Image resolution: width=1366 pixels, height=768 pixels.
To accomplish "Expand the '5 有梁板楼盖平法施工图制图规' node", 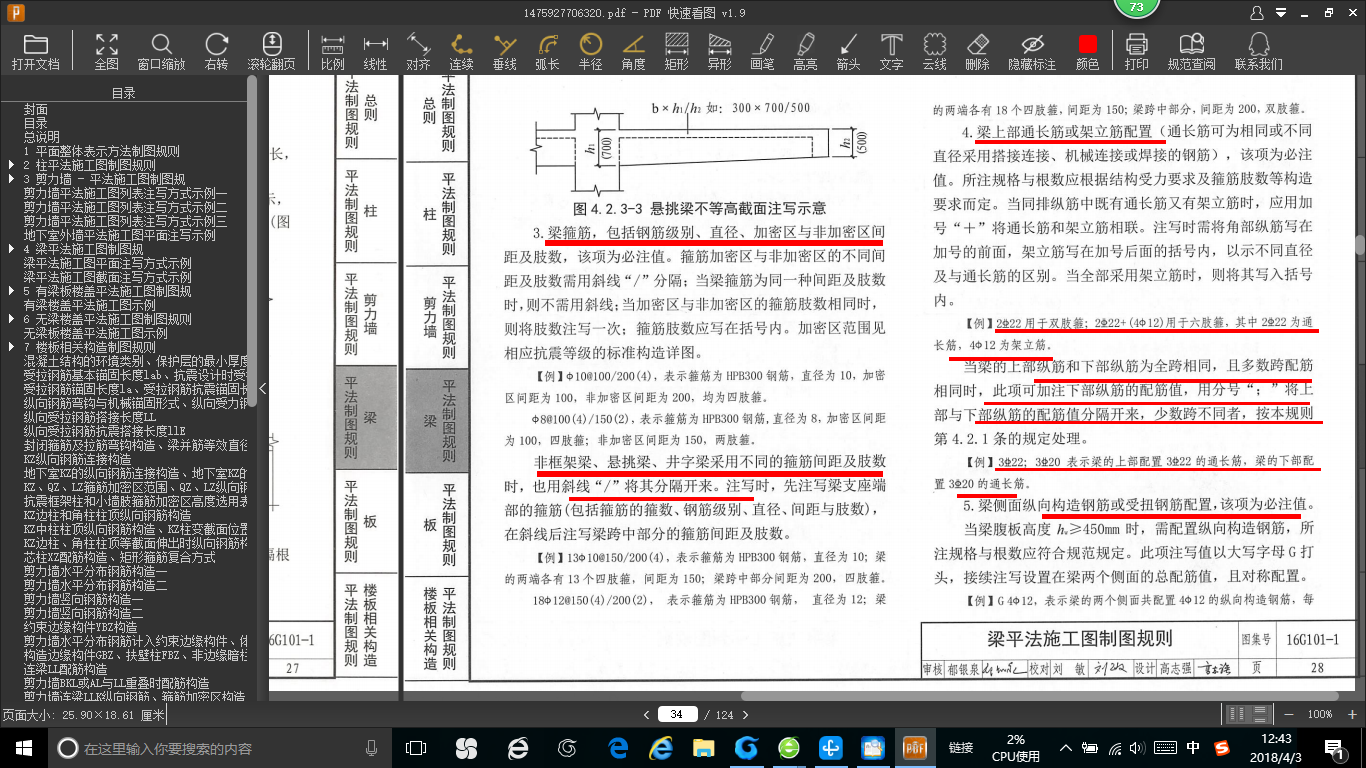I will click(x=11, y=291).
